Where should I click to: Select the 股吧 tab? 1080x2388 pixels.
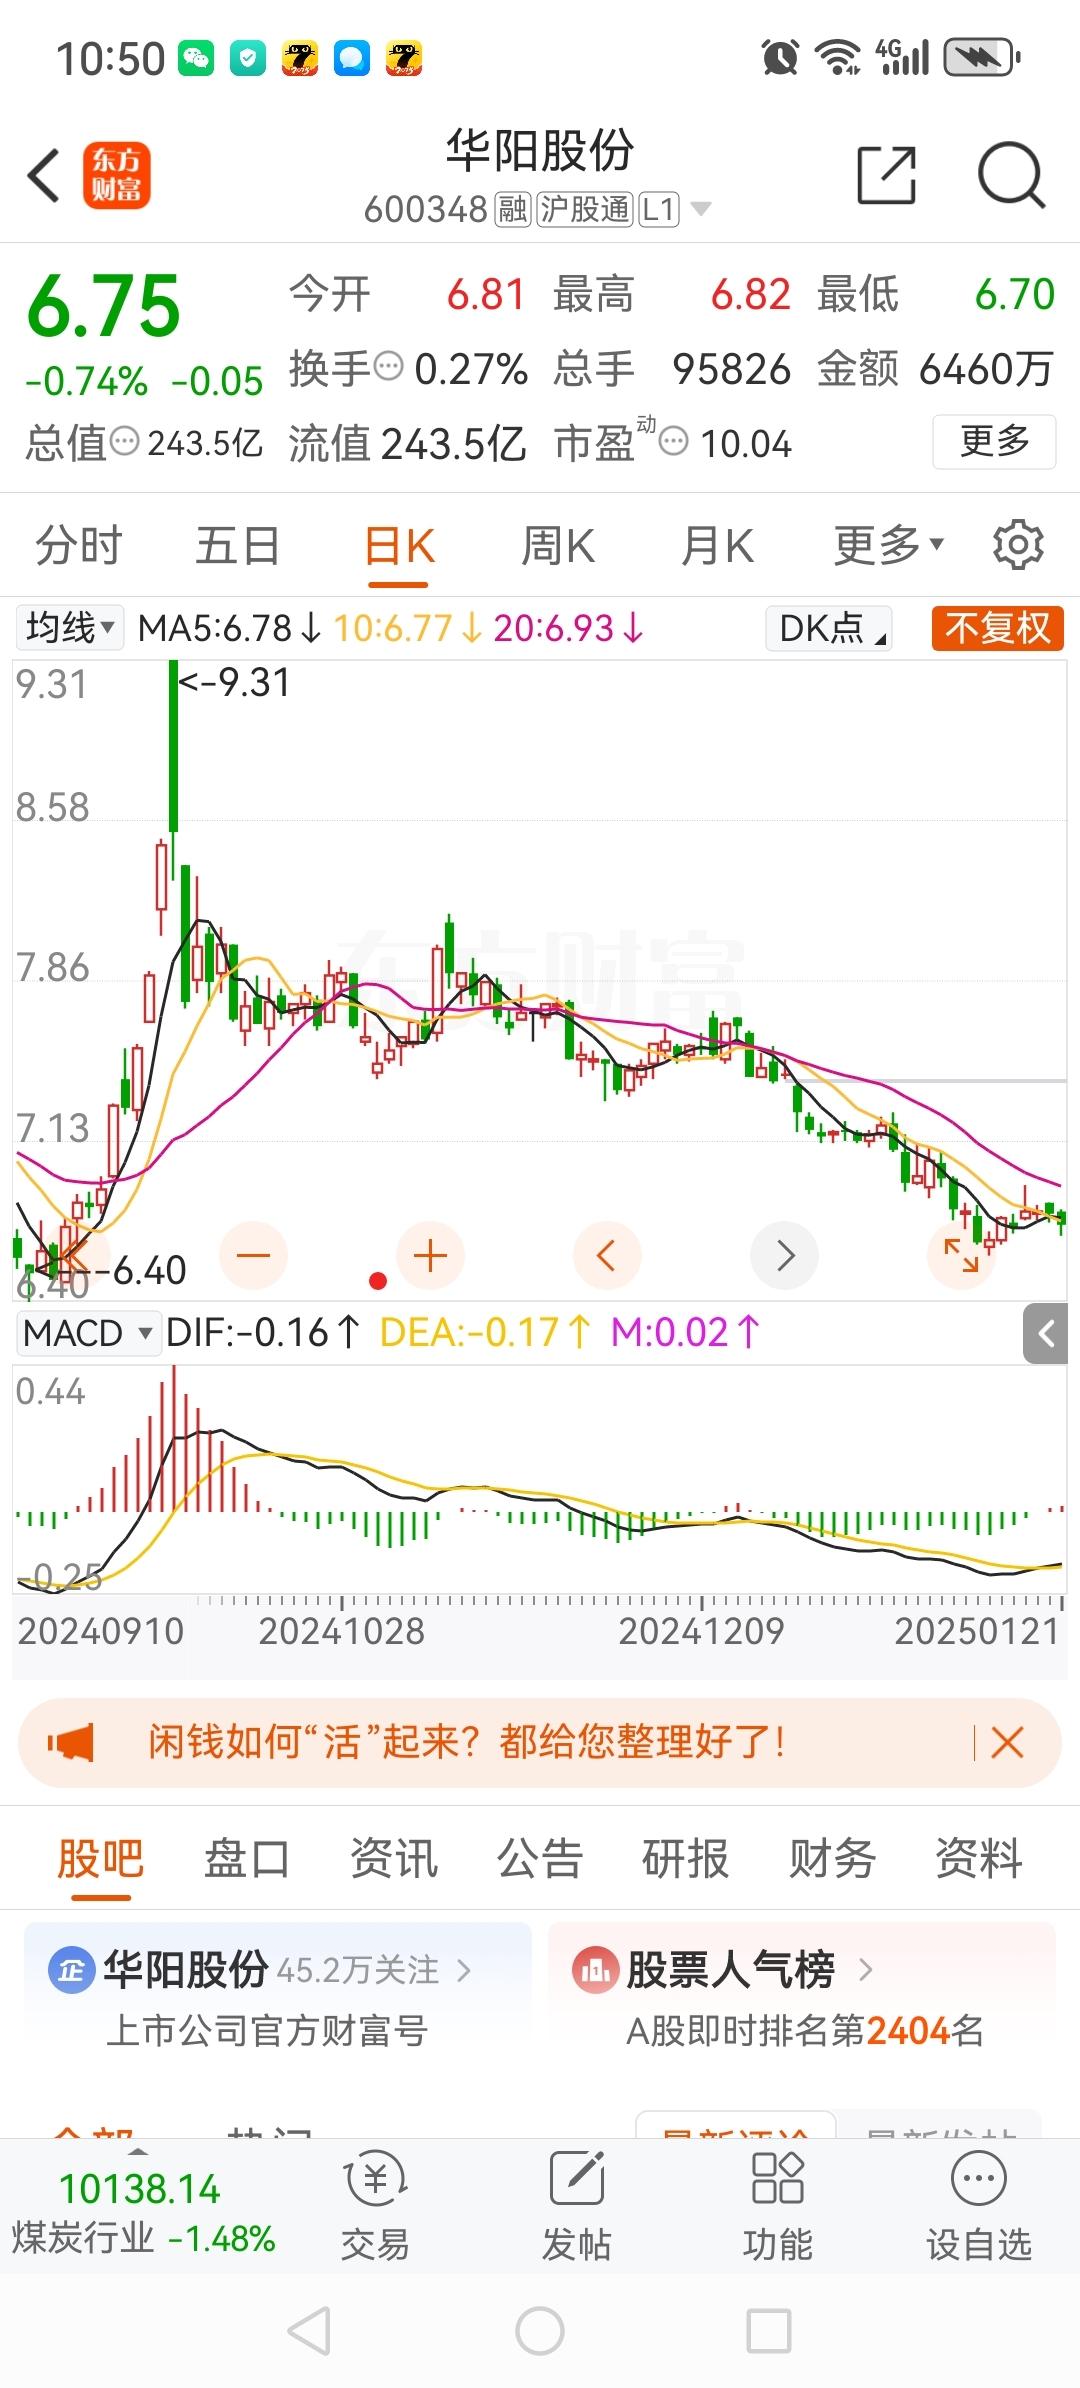coord(100,1859)
